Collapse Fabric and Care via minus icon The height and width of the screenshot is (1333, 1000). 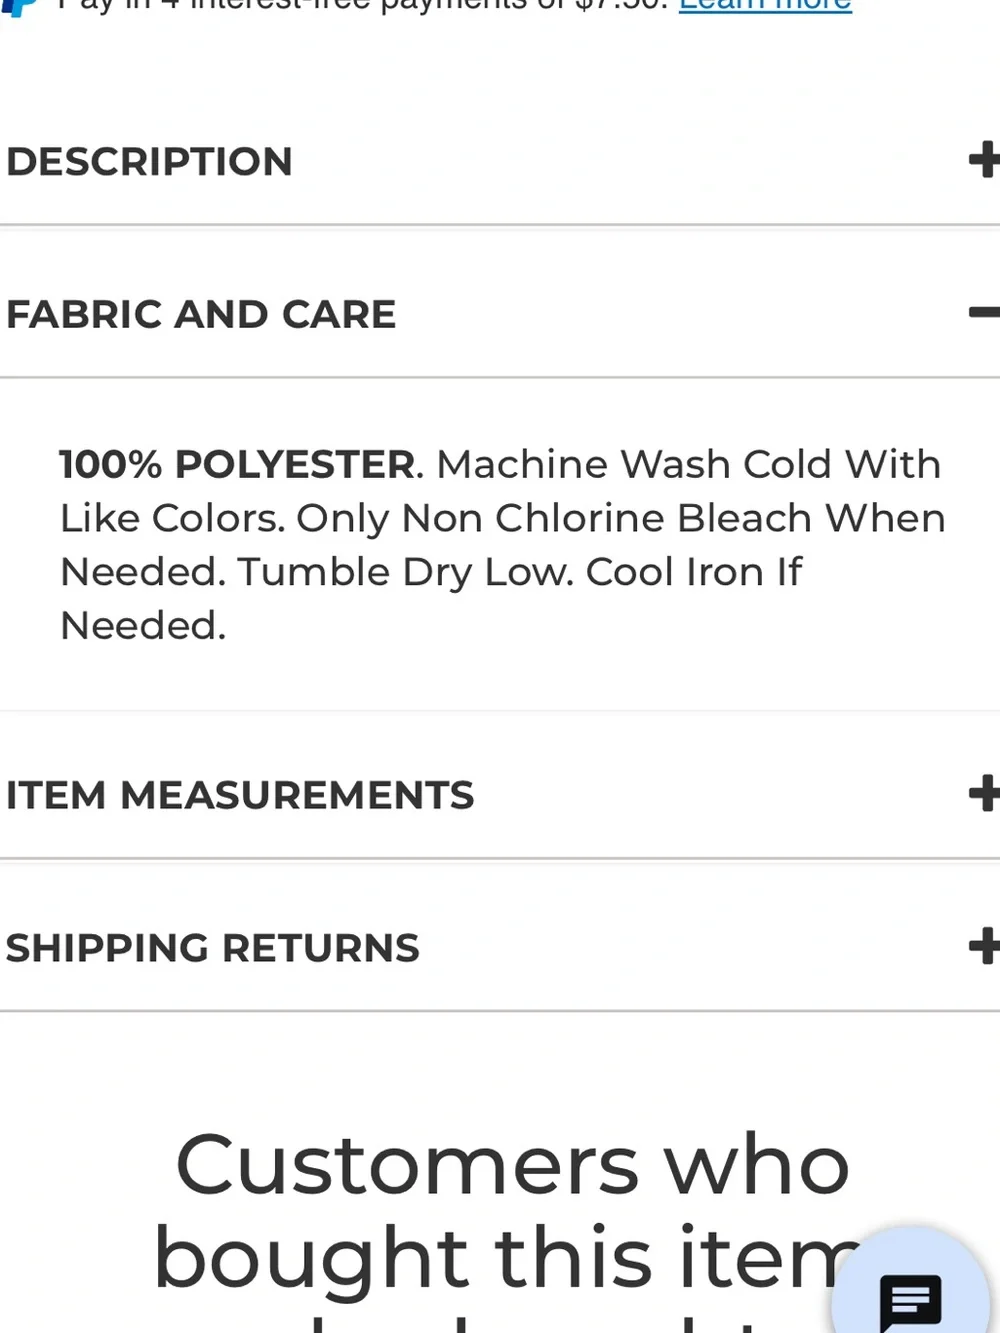(984, 313)
